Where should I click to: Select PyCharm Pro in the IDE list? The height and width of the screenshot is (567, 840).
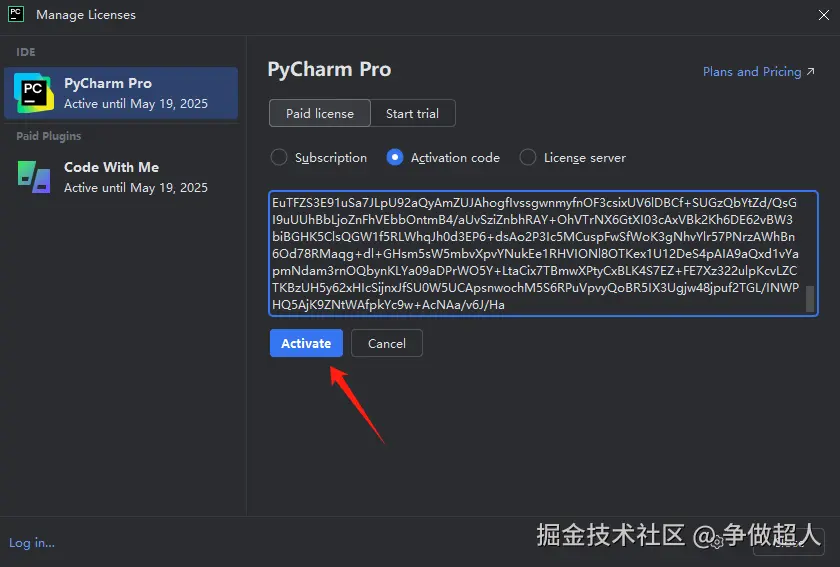click(x=121, y=93)
